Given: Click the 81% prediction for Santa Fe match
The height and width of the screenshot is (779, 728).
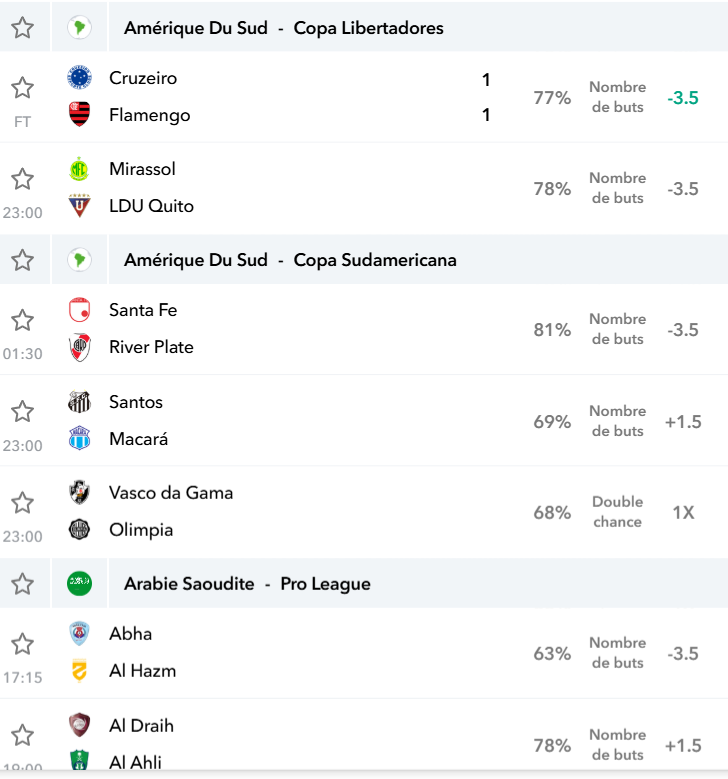Looking at the screenshot, I should pyautogui.click(x=552, y=329).
